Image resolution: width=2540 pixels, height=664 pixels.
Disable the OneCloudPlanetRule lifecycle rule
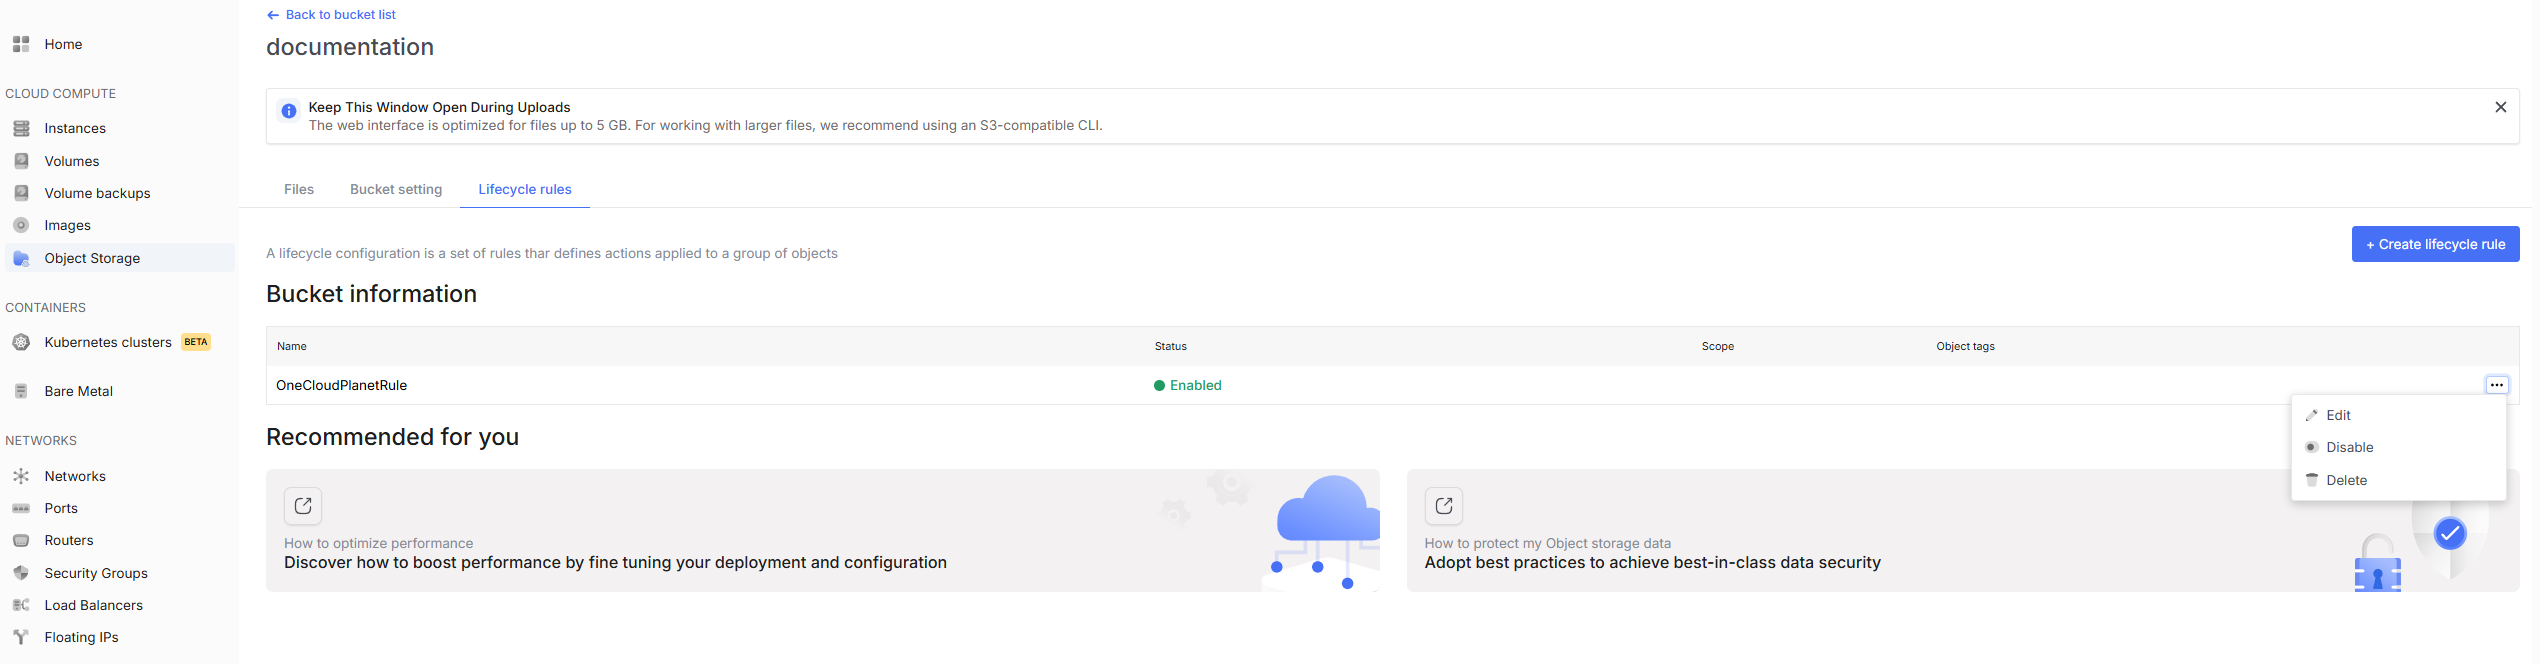point(2348,447)
